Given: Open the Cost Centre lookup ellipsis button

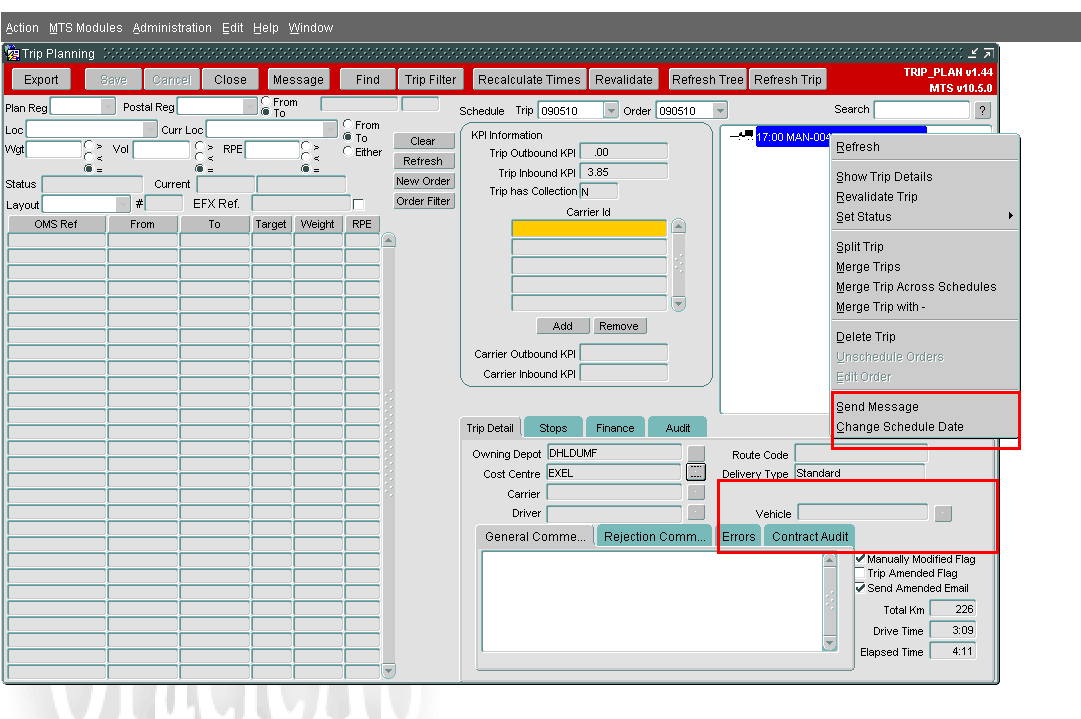Looking at the screenshot, I should (696, 473).
